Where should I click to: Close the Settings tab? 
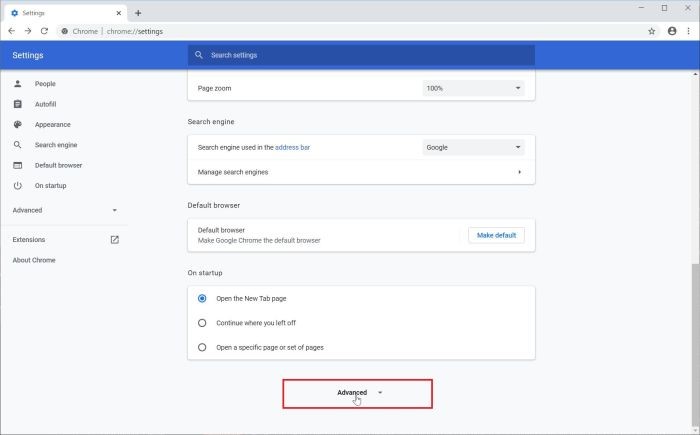pyautogui.click(x=118, y=13)
